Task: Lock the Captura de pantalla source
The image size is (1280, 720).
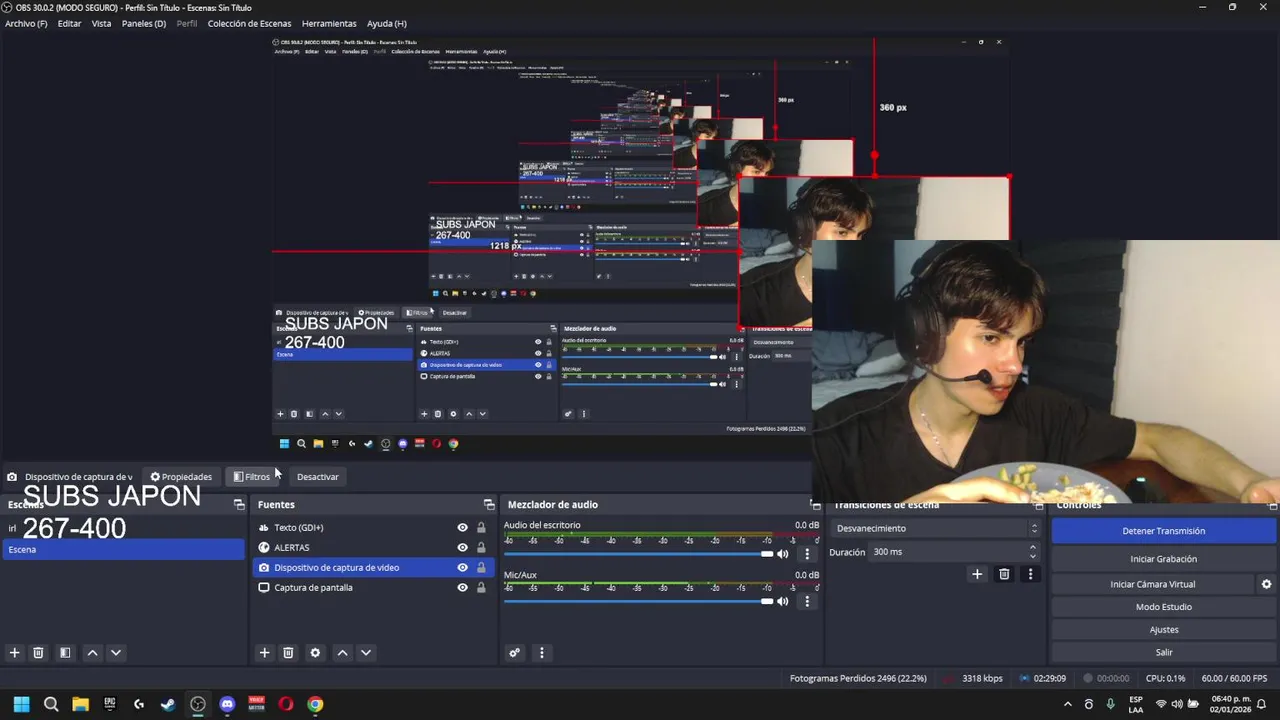Action: pyautogui.click(x=481, y=588)
